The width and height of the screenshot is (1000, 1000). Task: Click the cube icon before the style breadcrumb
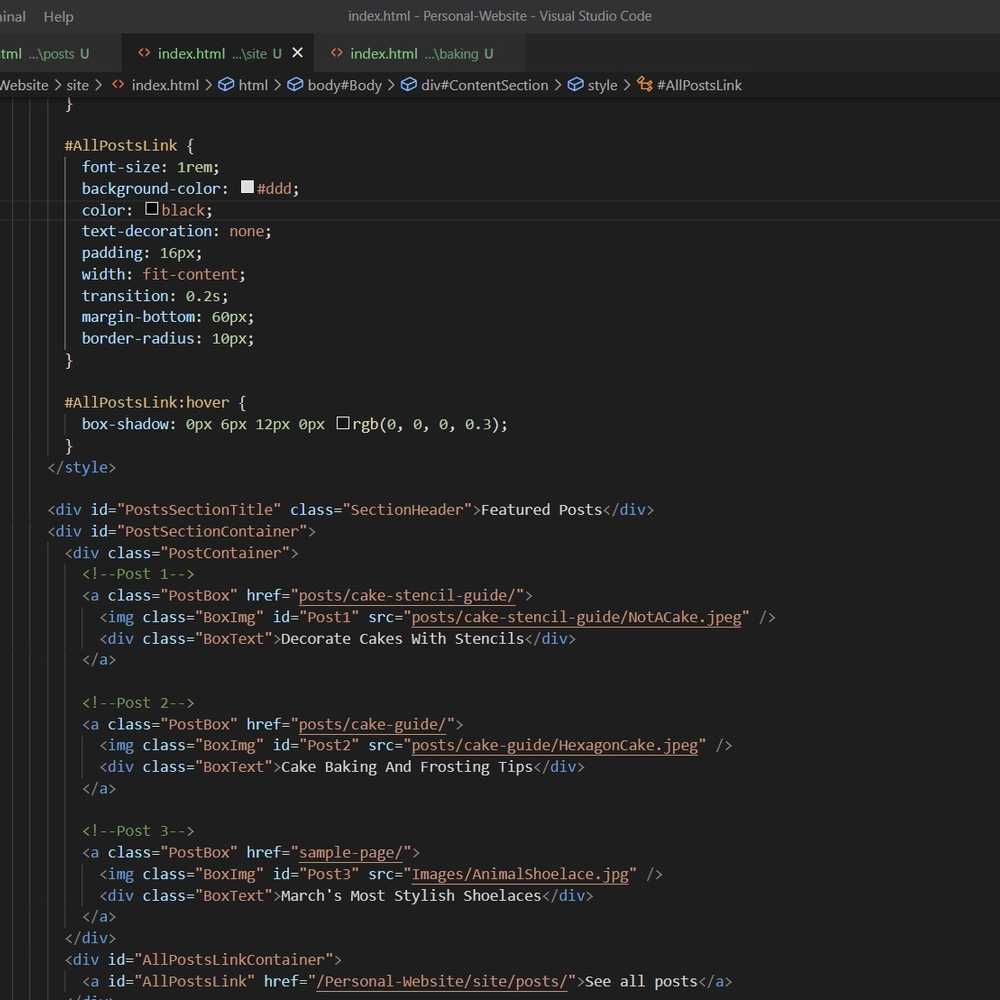(575, 85)
